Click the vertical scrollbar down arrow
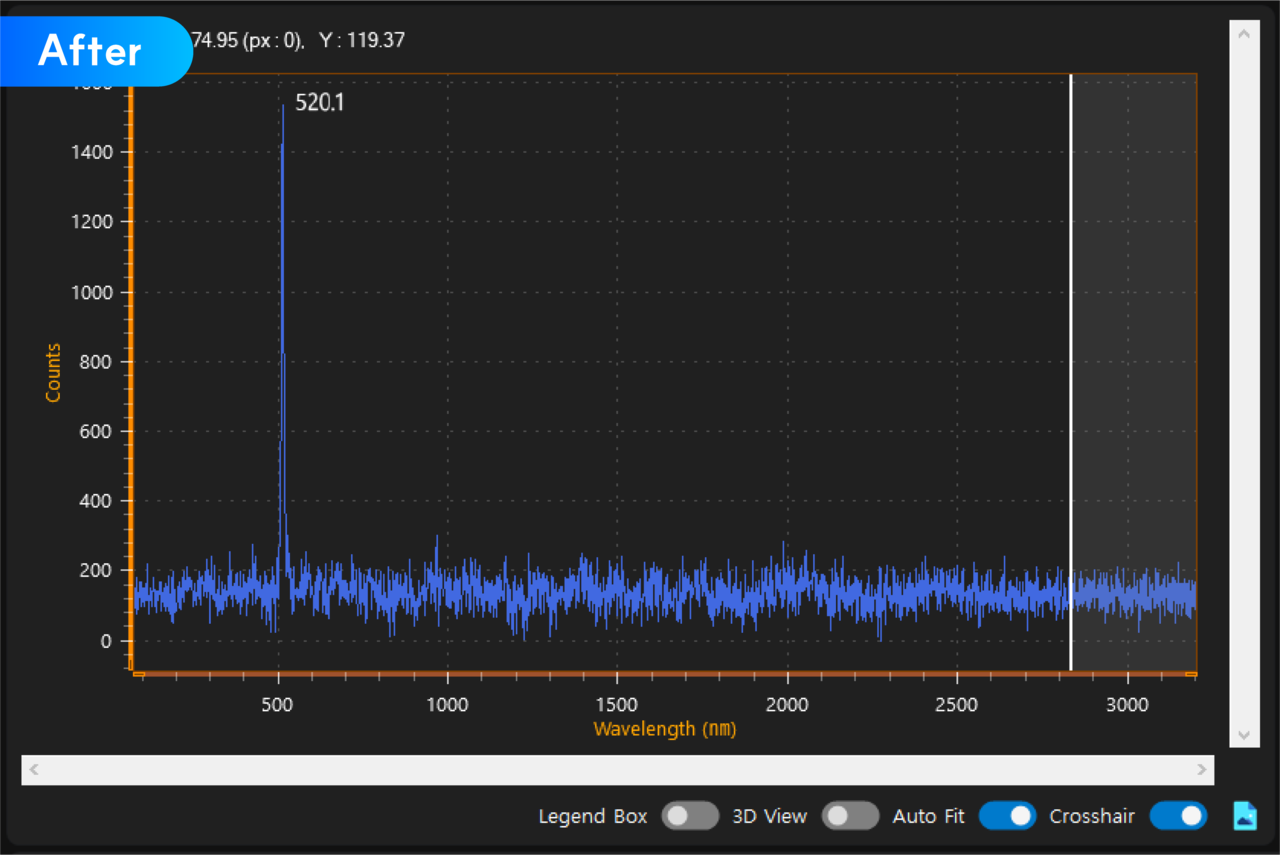 click(1244, 735)
